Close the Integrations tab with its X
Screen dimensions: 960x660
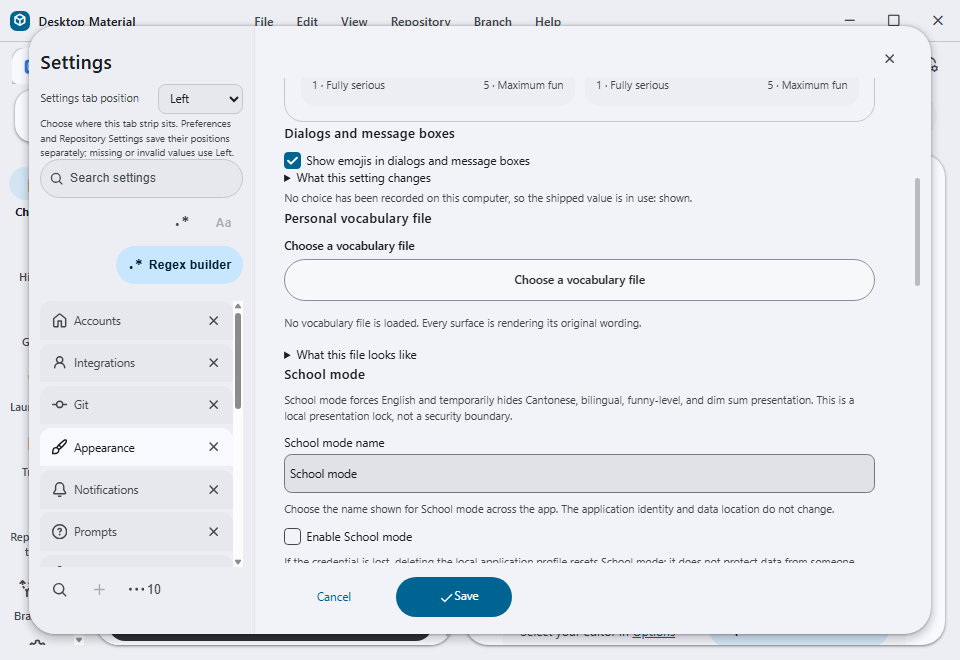coord(214,363)
